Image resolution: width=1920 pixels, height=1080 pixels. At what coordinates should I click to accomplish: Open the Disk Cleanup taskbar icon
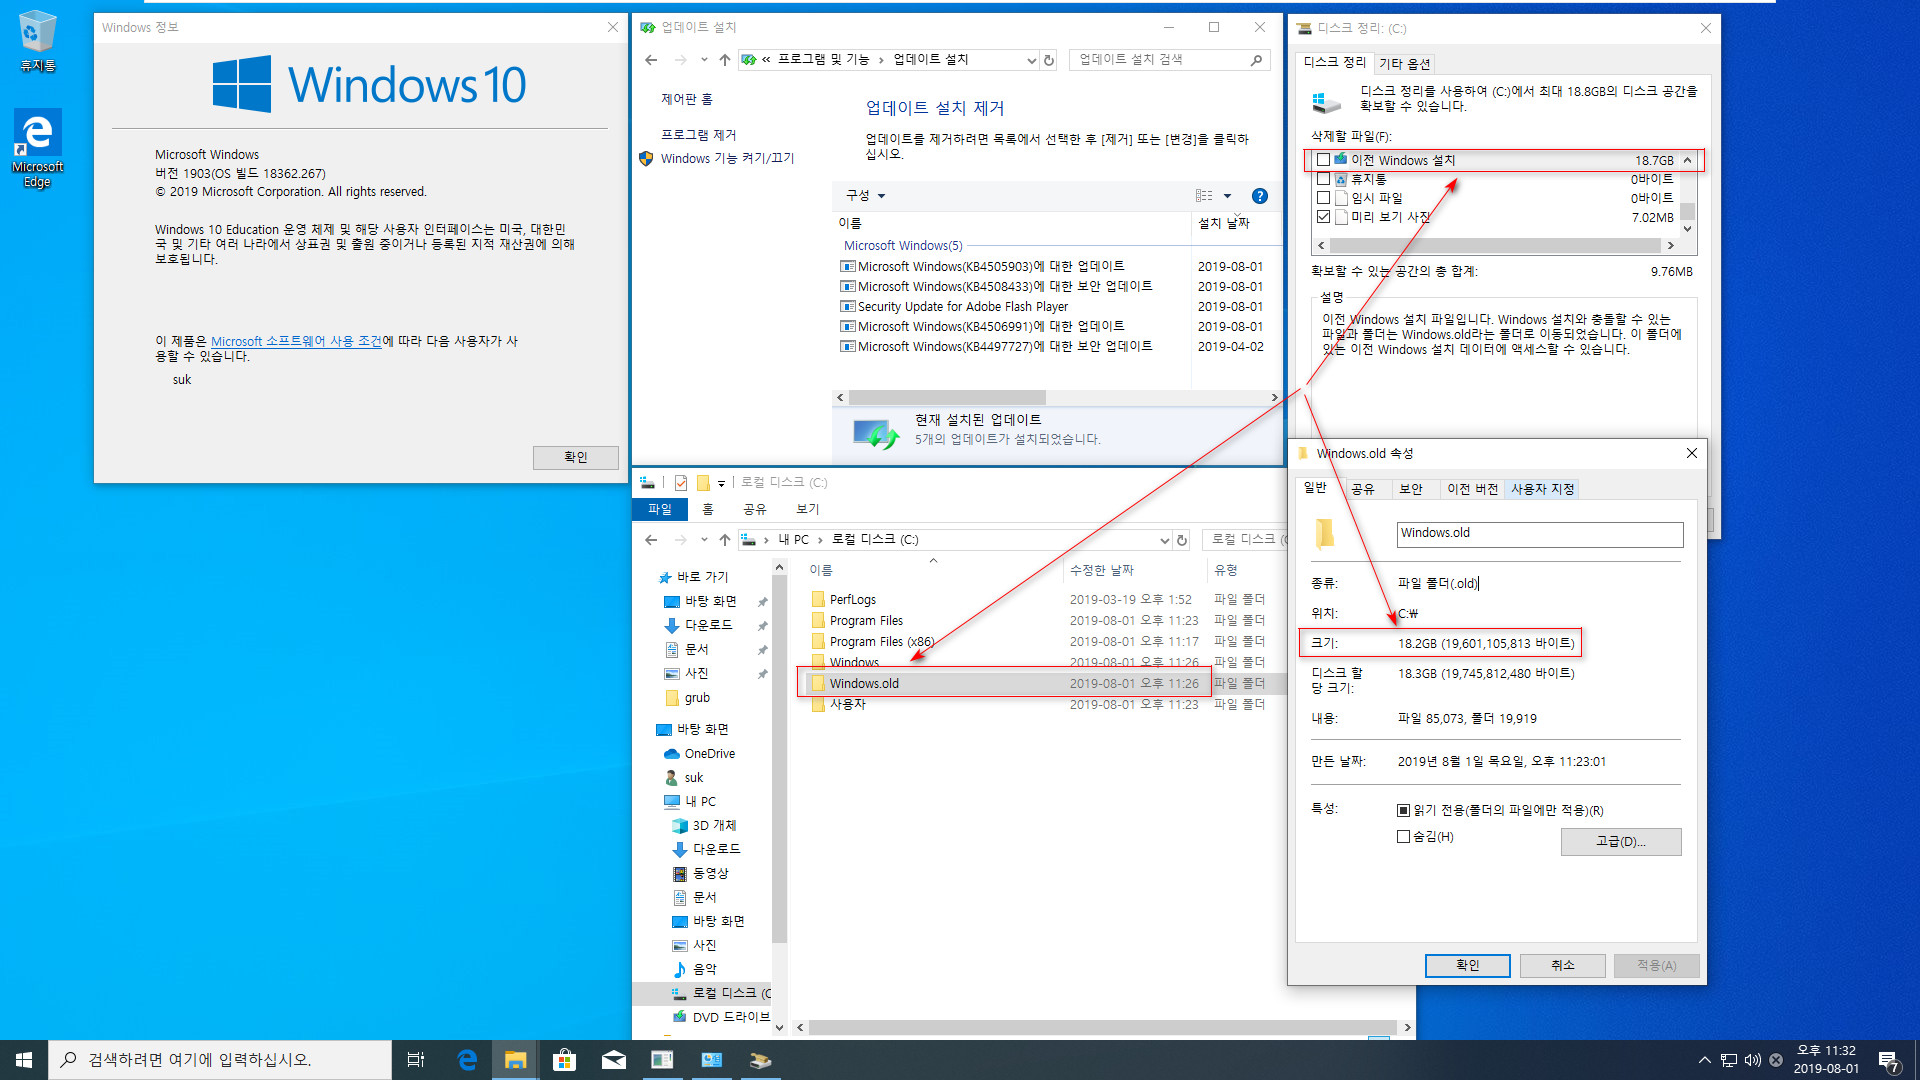(x=760, y=1060)
